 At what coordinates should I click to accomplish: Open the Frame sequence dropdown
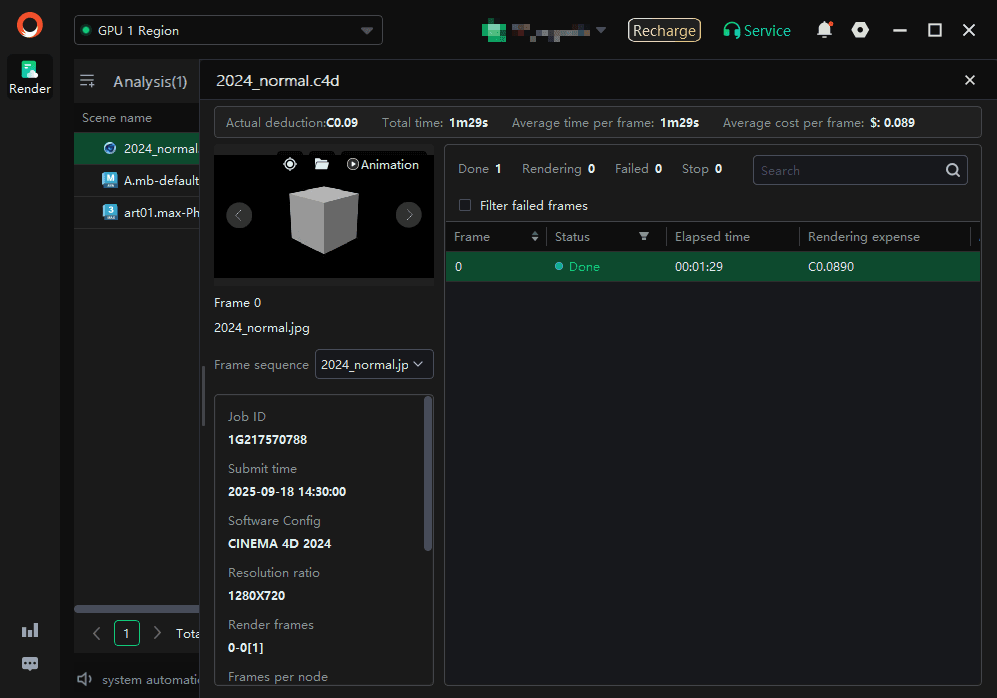(x=374, y=365)
